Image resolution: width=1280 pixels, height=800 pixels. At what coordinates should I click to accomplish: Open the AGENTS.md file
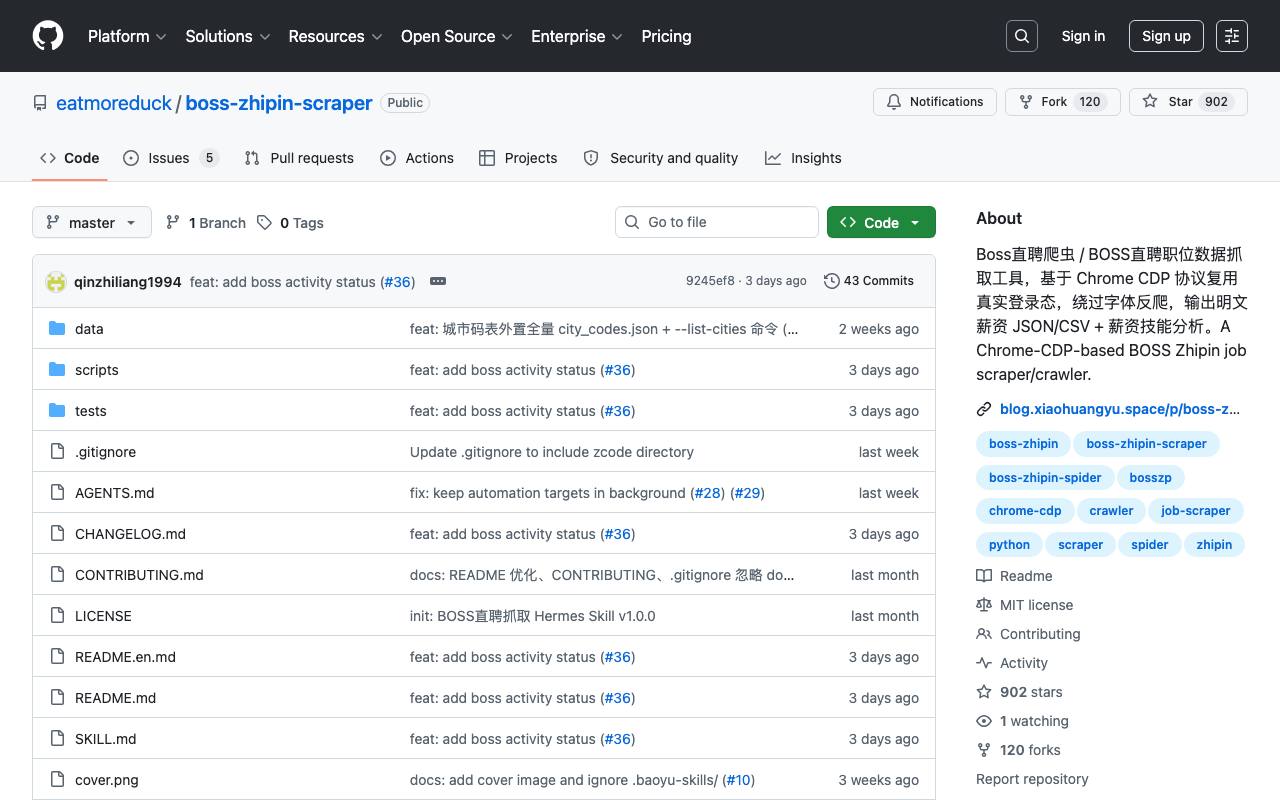114,493
